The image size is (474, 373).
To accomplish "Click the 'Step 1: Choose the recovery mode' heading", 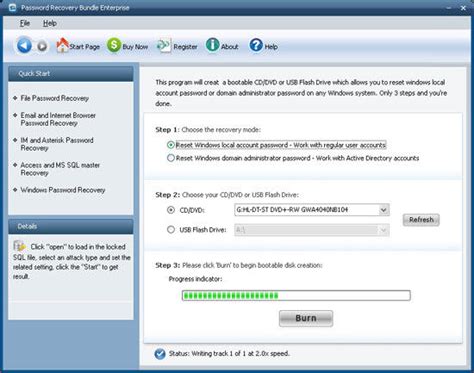I will pos(208,130).
